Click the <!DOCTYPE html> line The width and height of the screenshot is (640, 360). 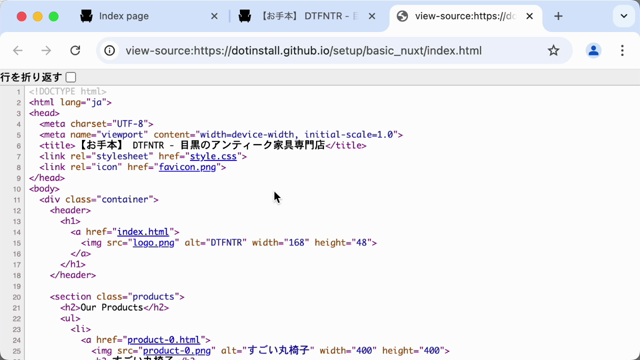(68, 91)
